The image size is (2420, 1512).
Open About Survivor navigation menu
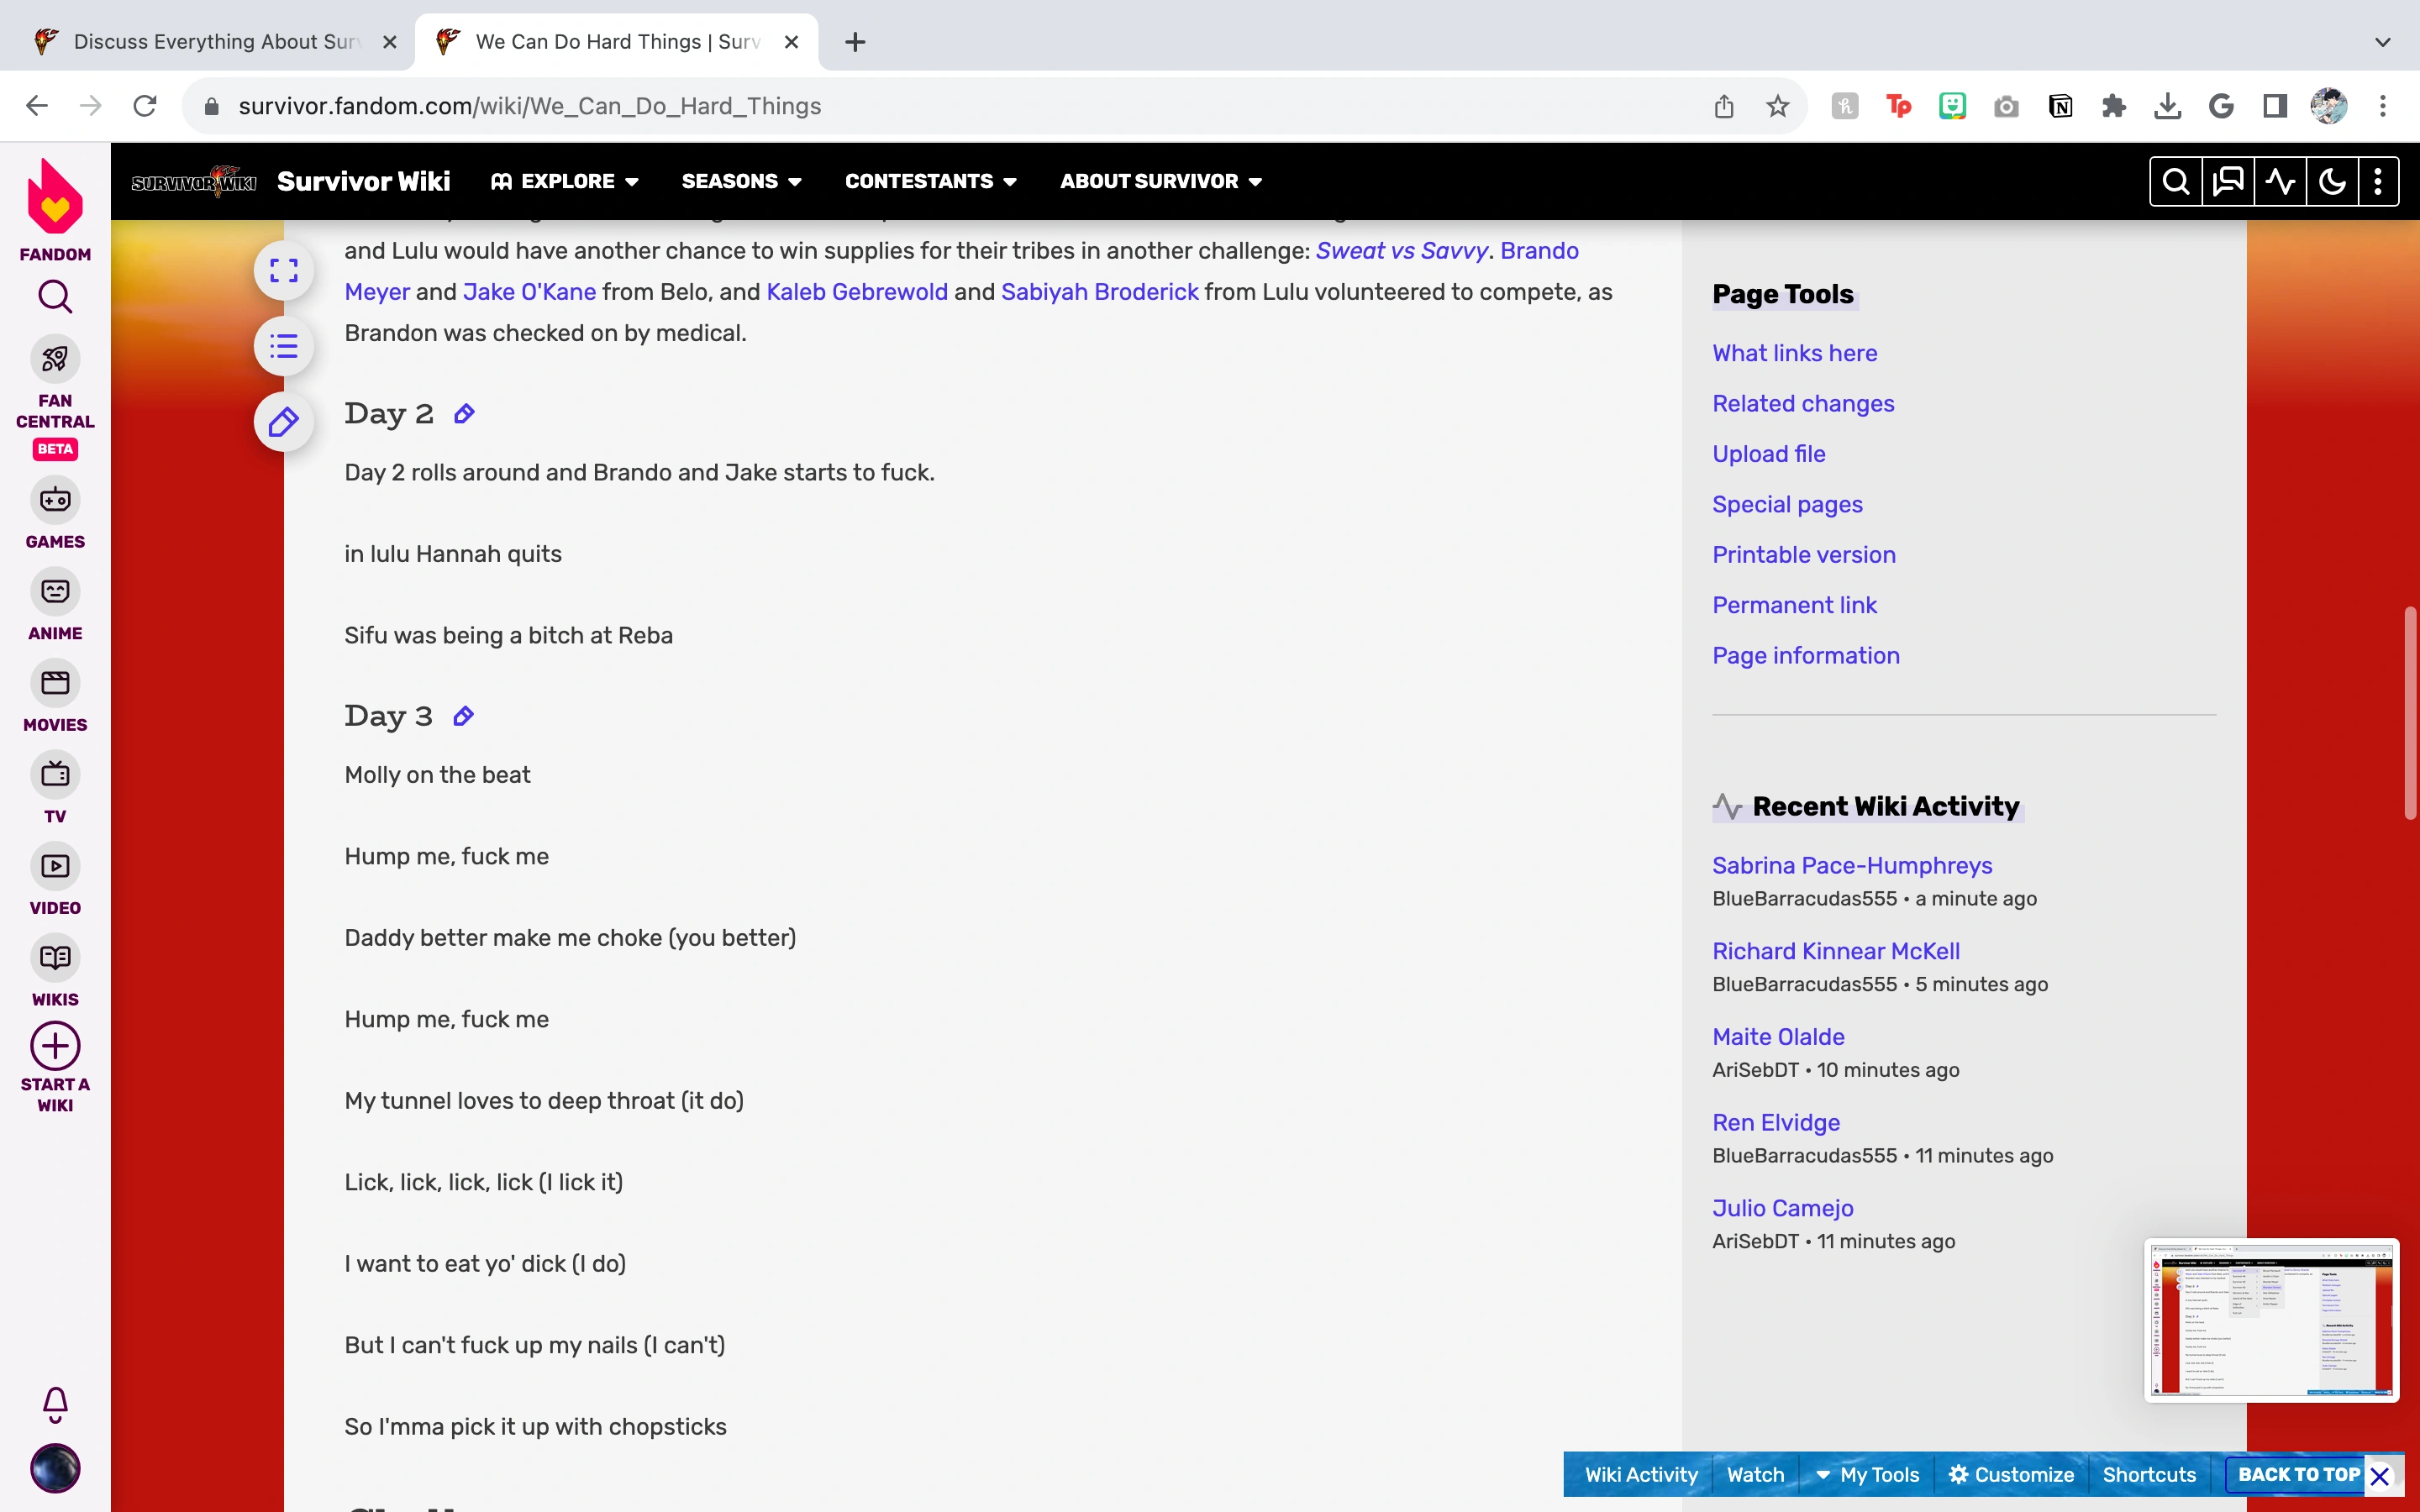click(x=1160, y=181)
